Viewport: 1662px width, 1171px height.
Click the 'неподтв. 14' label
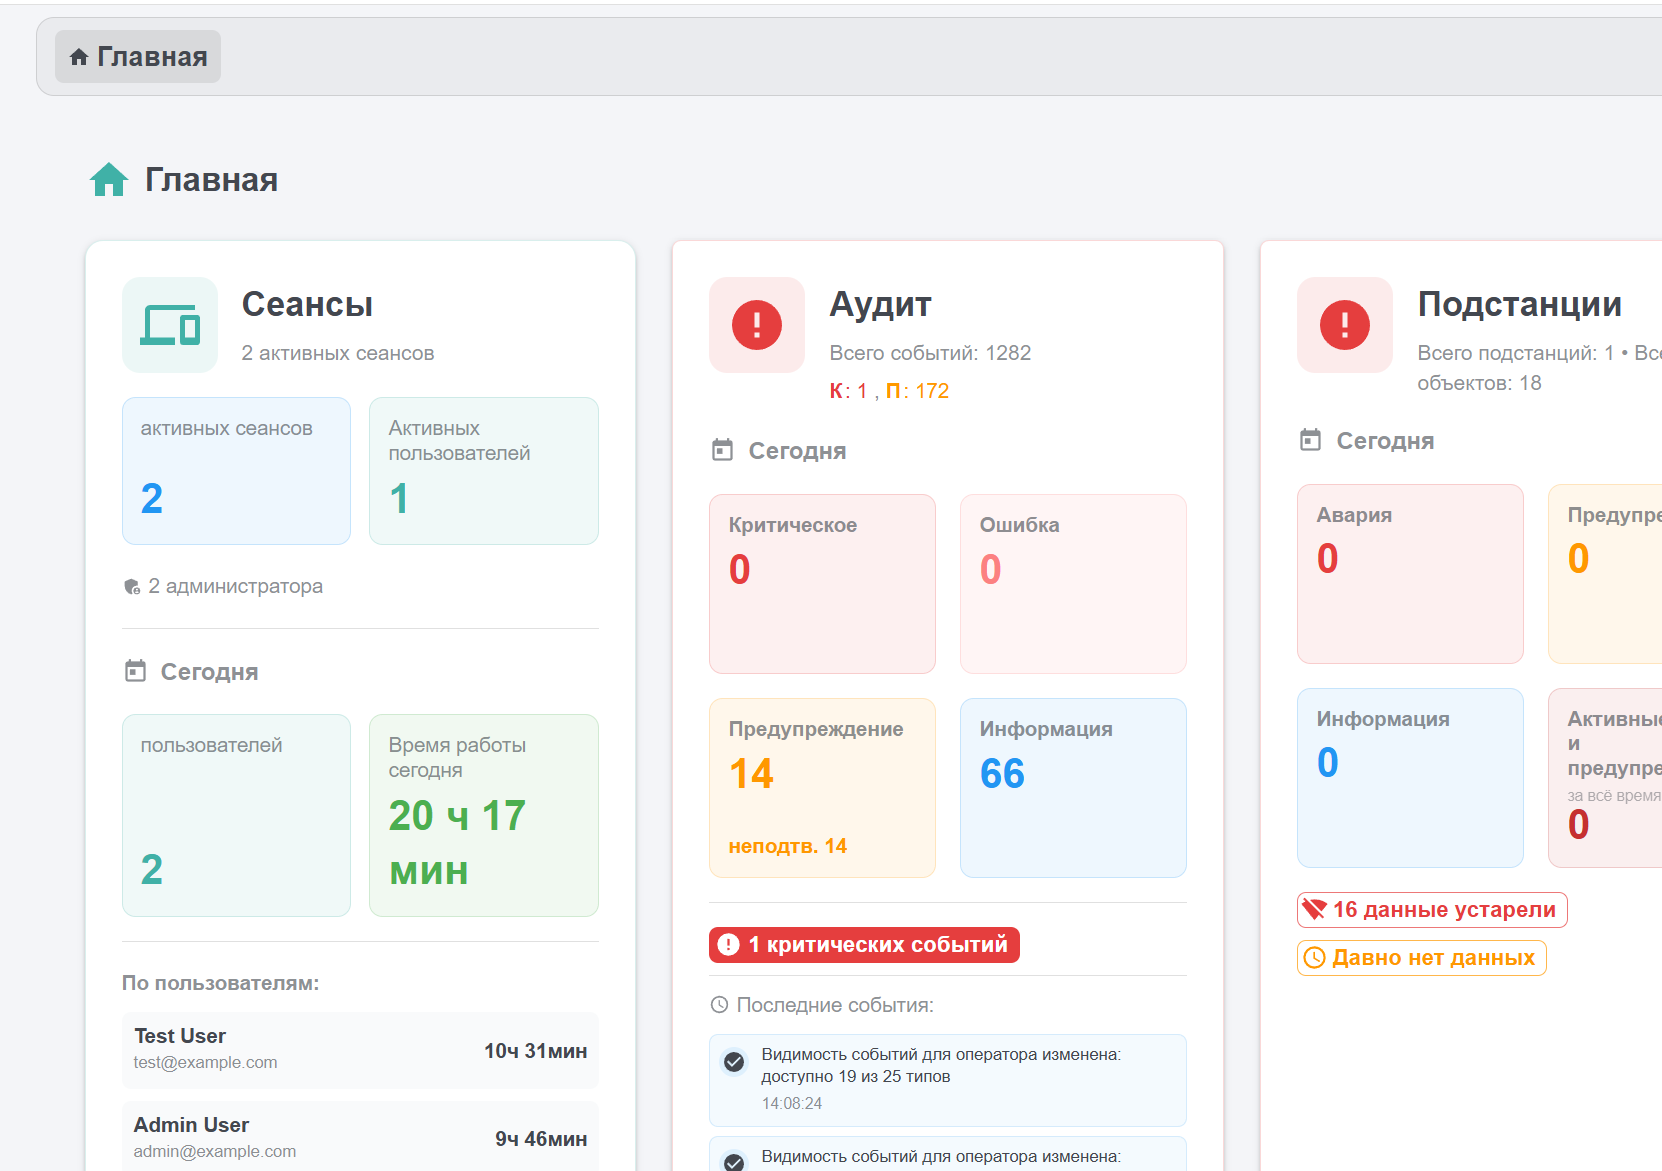click(788, 846)
